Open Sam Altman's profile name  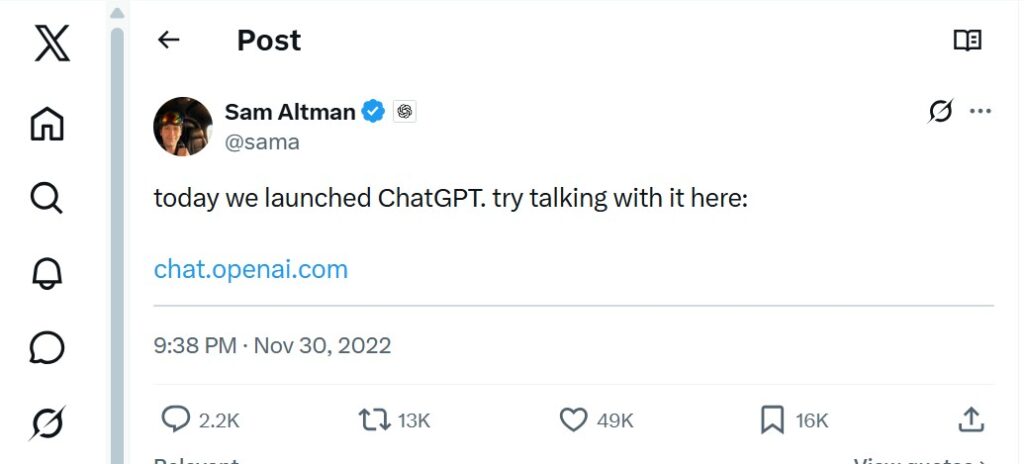290,111
